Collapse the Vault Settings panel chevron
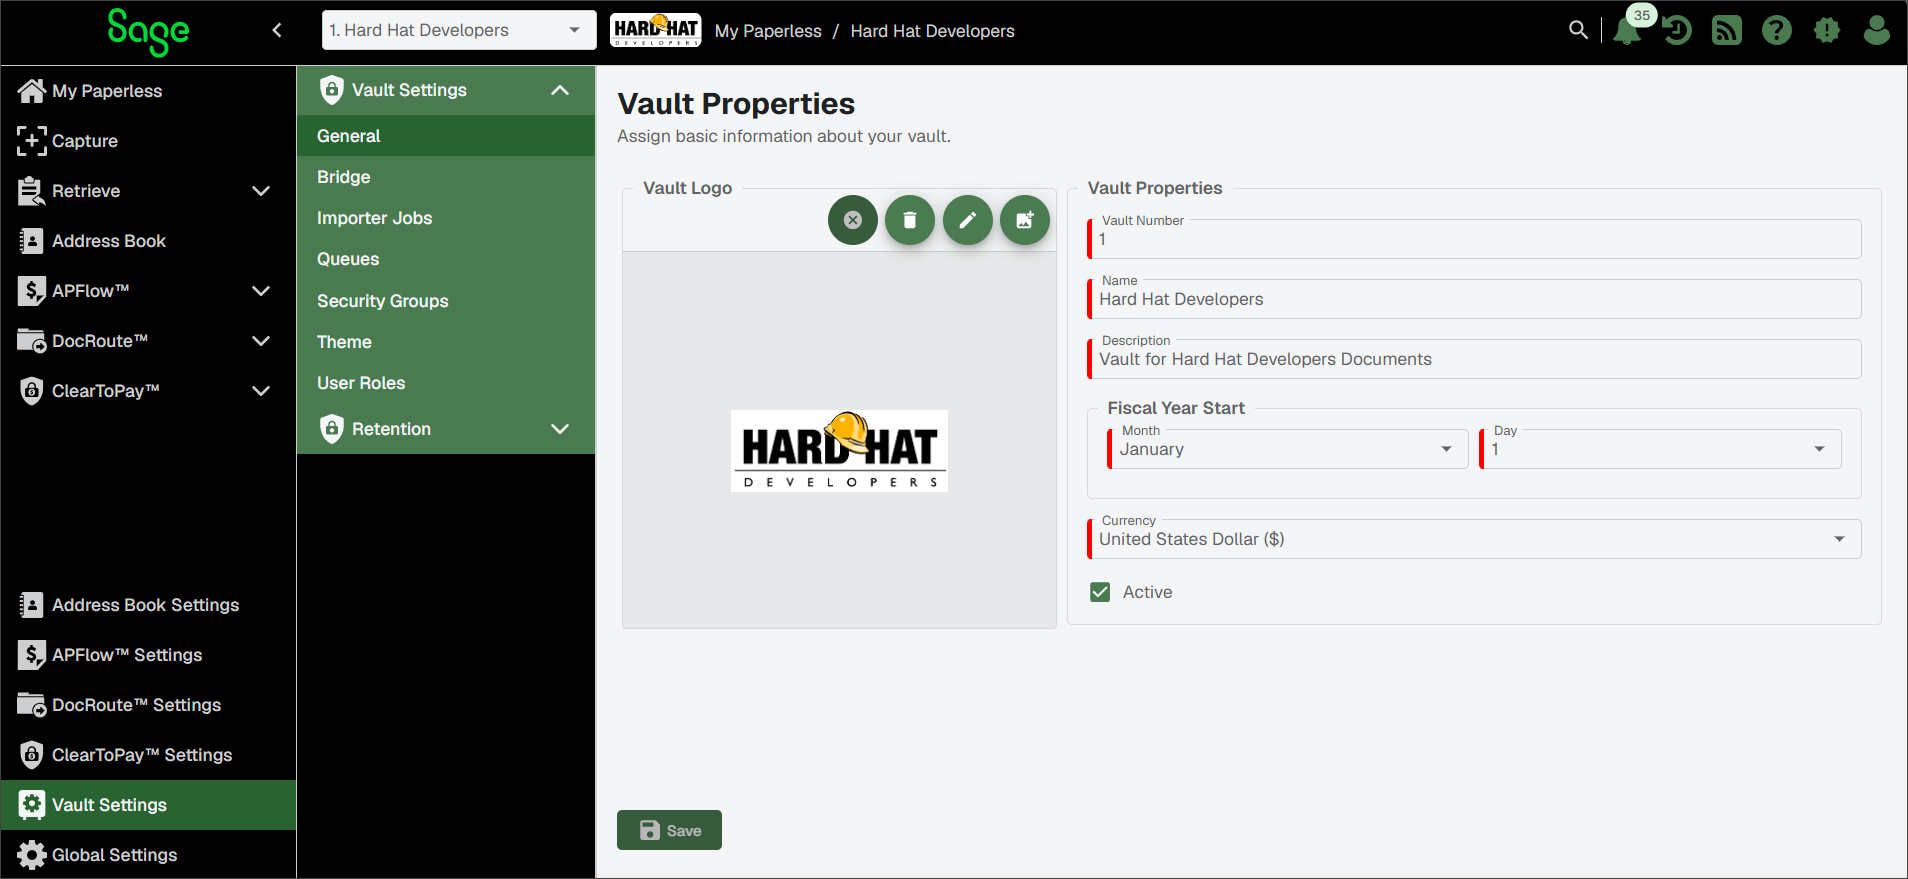 560,90
